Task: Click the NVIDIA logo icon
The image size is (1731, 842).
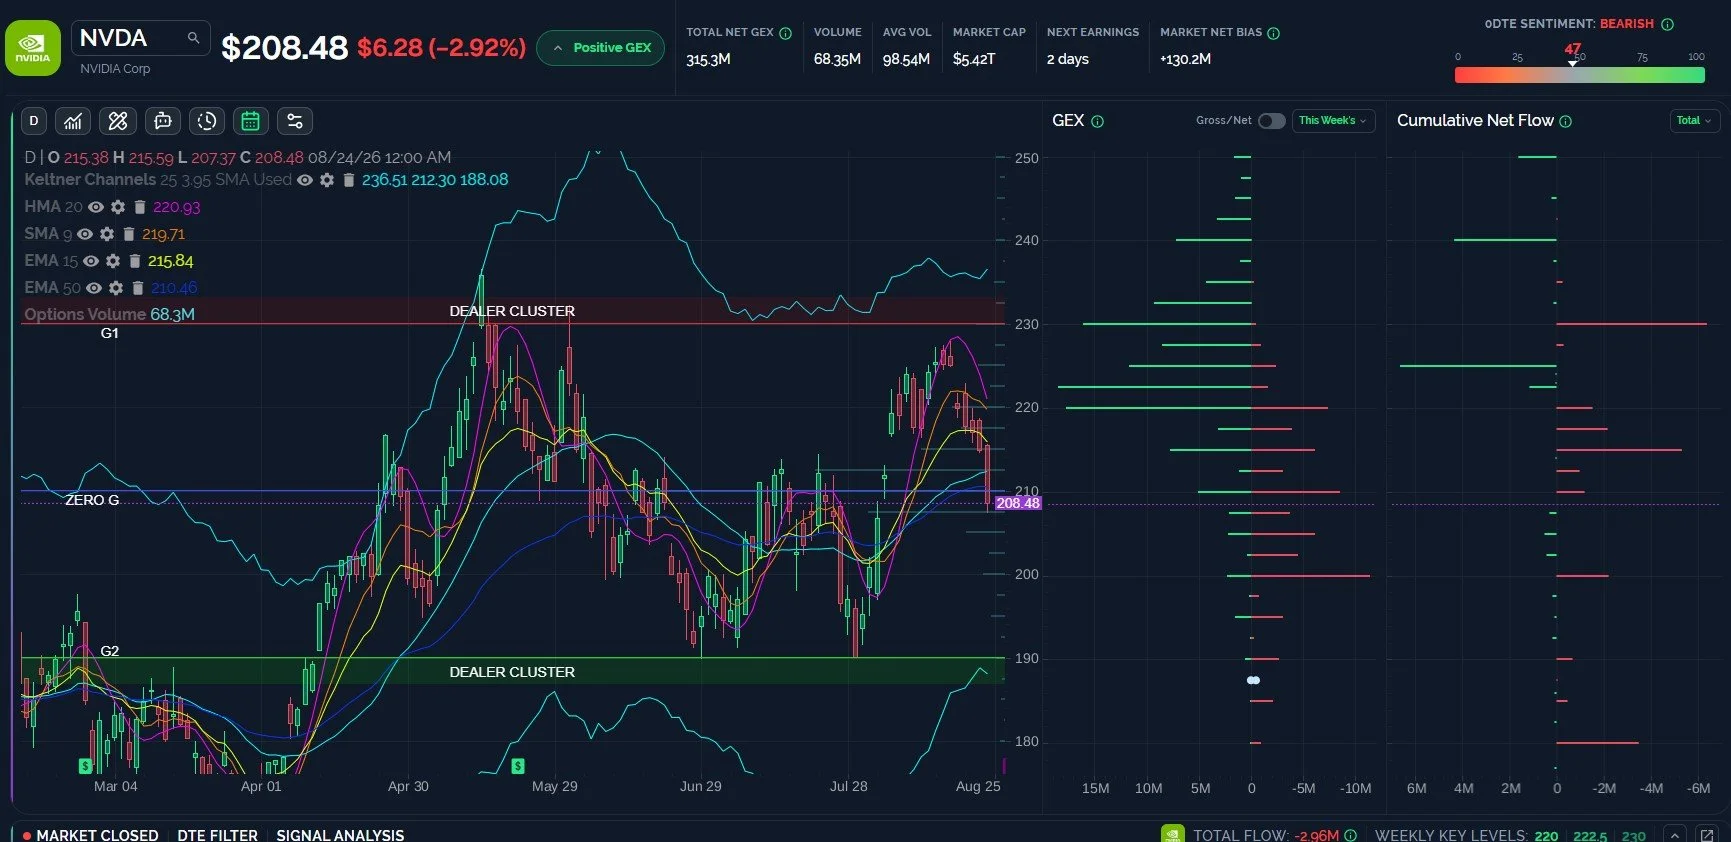Action: coord(33,48)
